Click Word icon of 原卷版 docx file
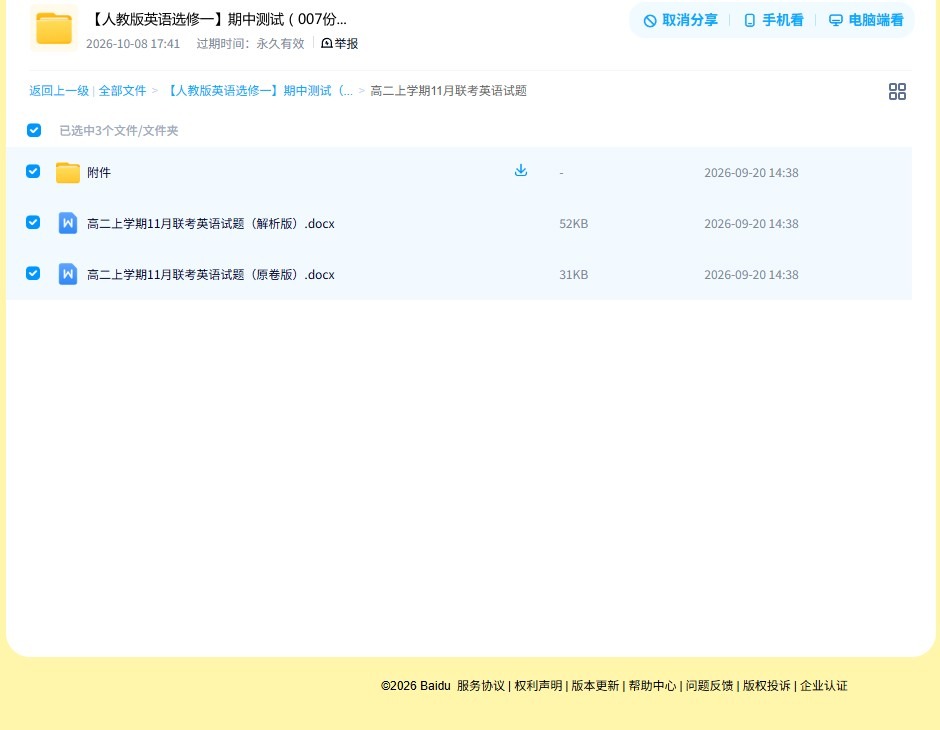940x730 pixels. [68, 274]
